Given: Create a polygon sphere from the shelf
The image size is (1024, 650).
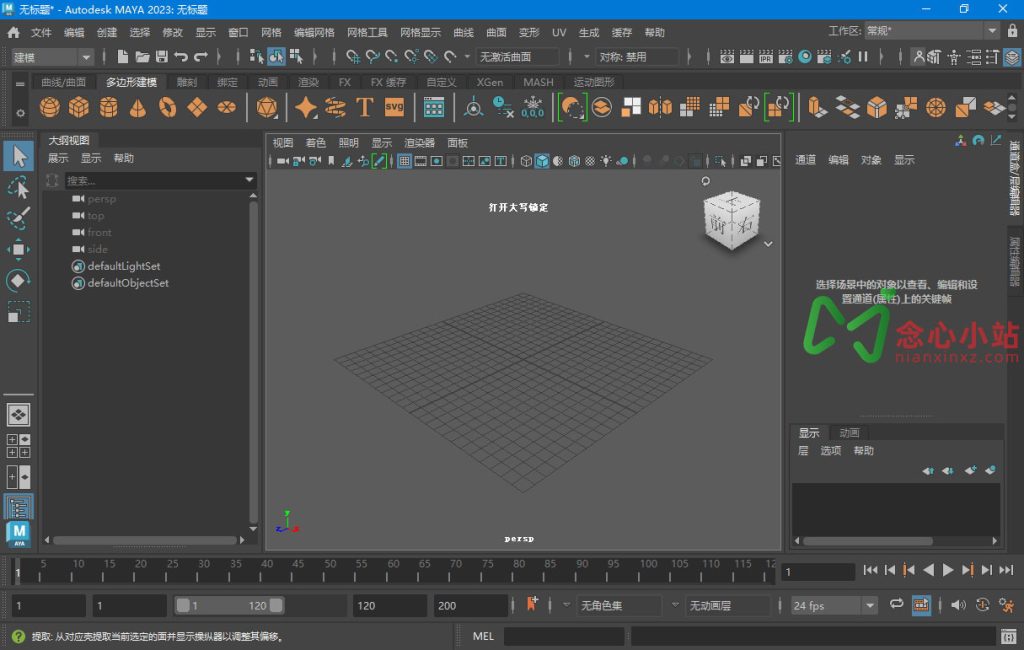Looking at the screenshot, I should pyautogui.click(x=50, y=107).
